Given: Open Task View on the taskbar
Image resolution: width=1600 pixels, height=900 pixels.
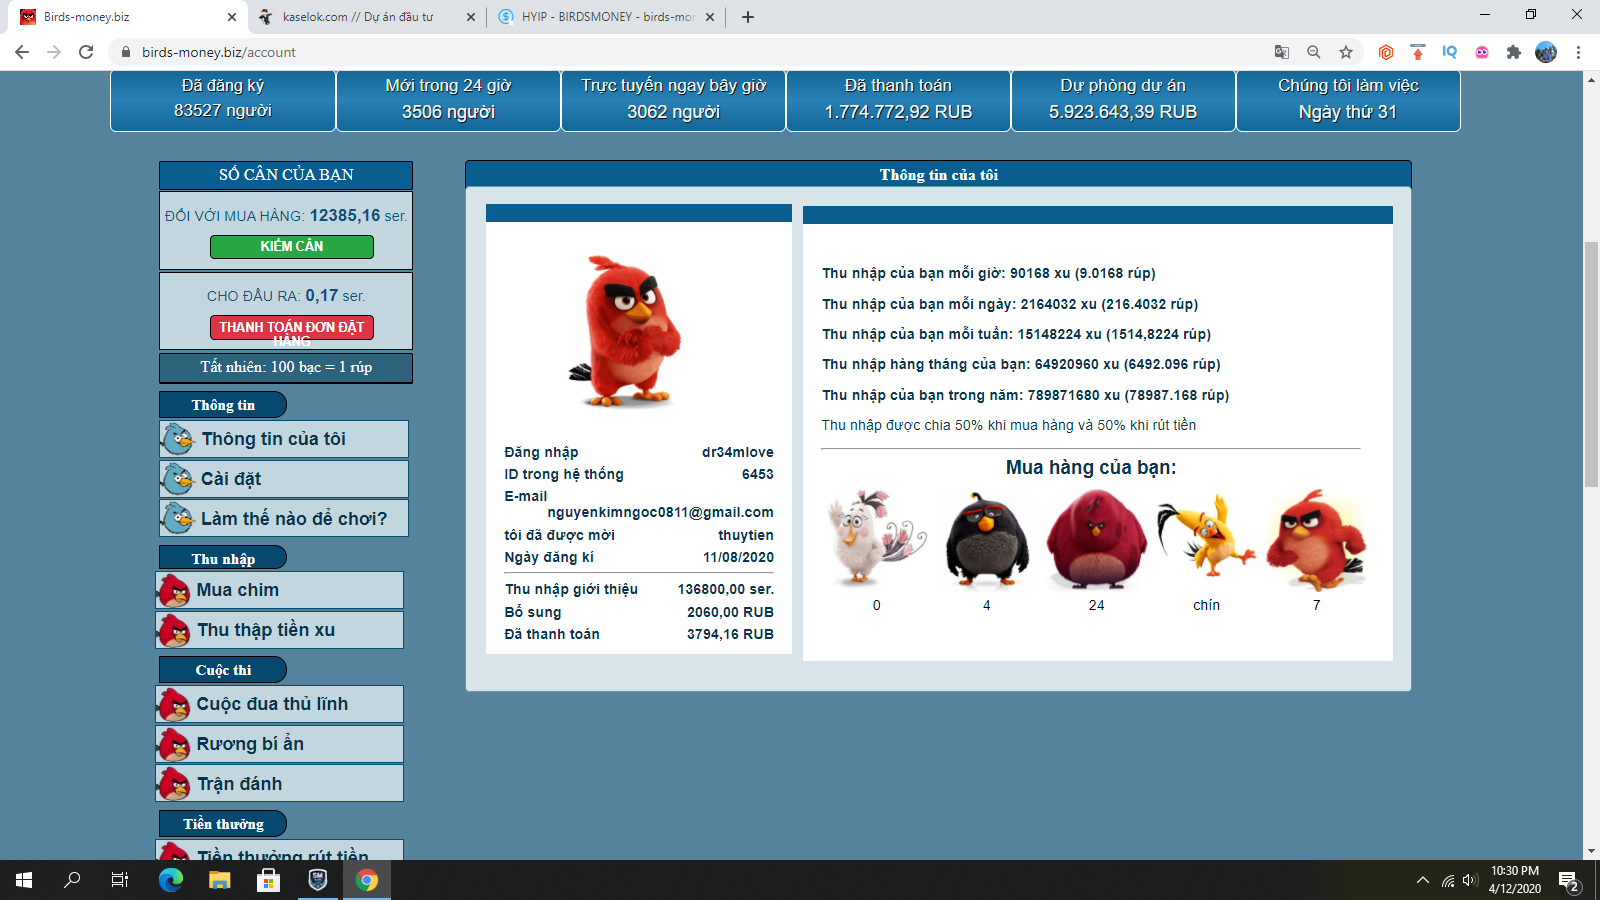Looking at the screenshot, I should 120,880.
